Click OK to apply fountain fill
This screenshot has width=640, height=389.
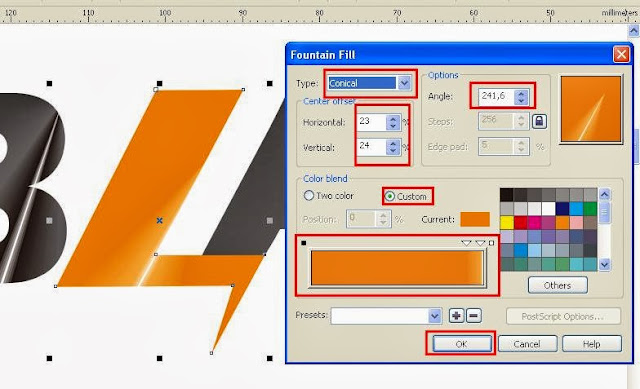[x=462, y=344]
